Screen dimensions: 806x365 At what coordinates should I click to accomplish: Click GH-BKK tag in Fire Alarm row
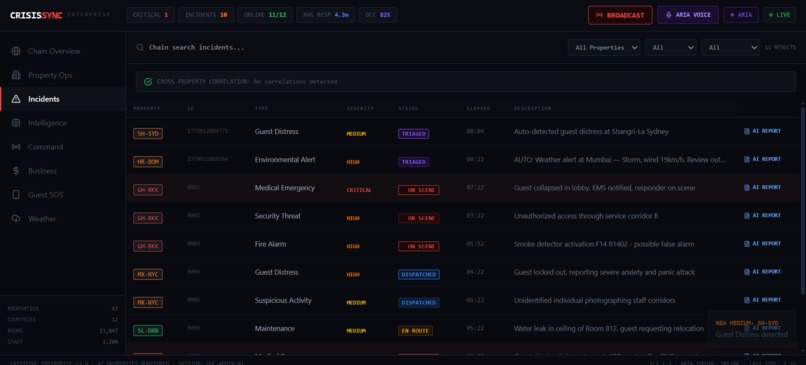coord(148,246)
